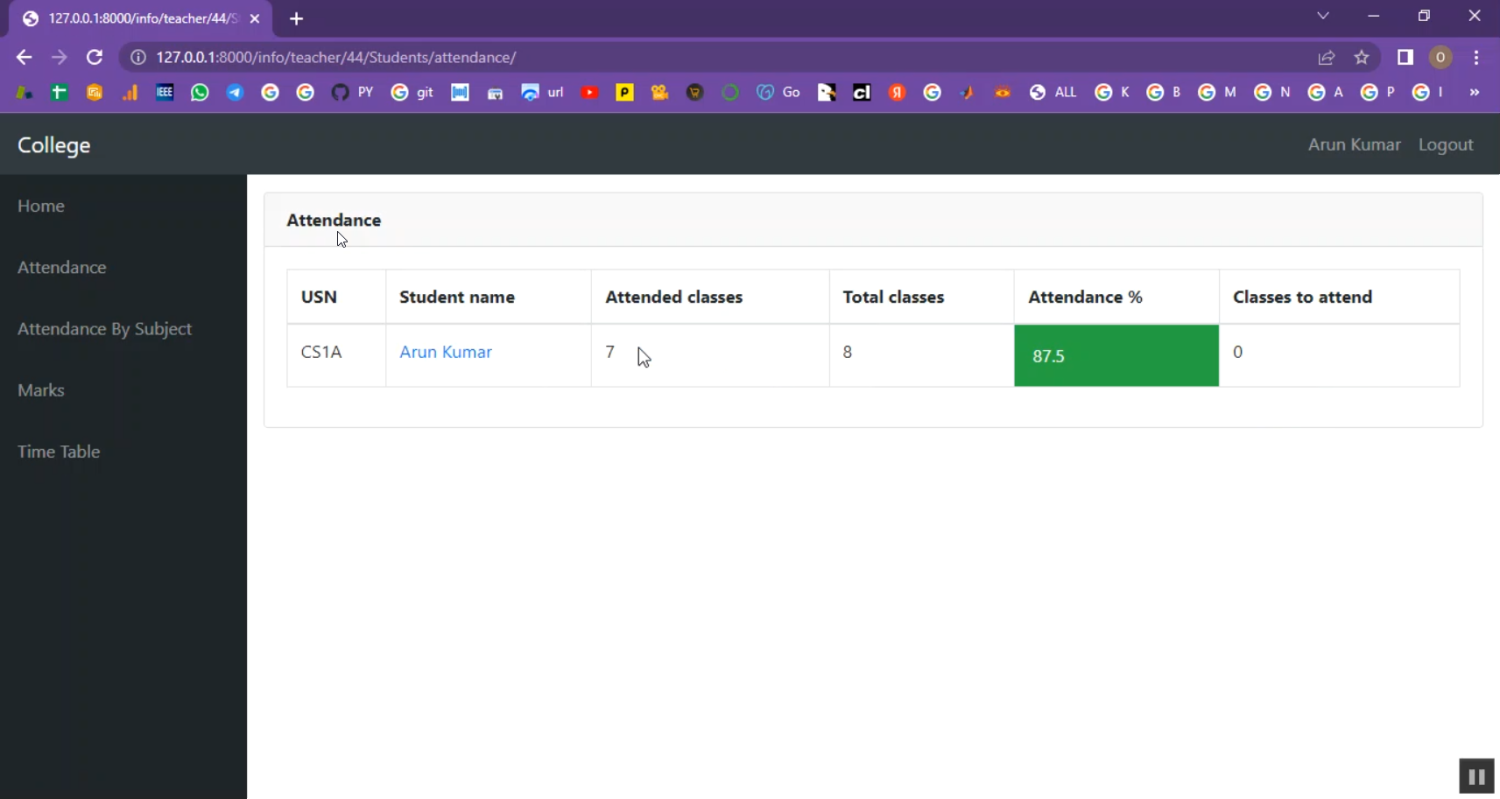This screenshot has height=799, width=1500.
Task: Toggle the browser side panel
Action: 1405,58
